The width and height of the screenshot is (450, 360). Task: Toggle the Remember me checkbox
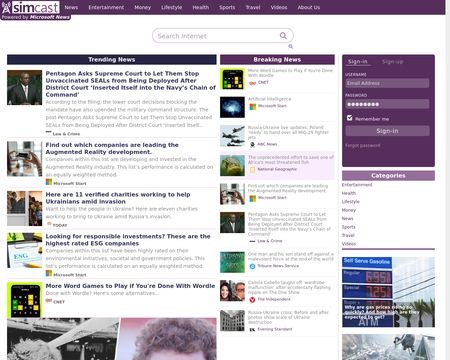point(349,118)
